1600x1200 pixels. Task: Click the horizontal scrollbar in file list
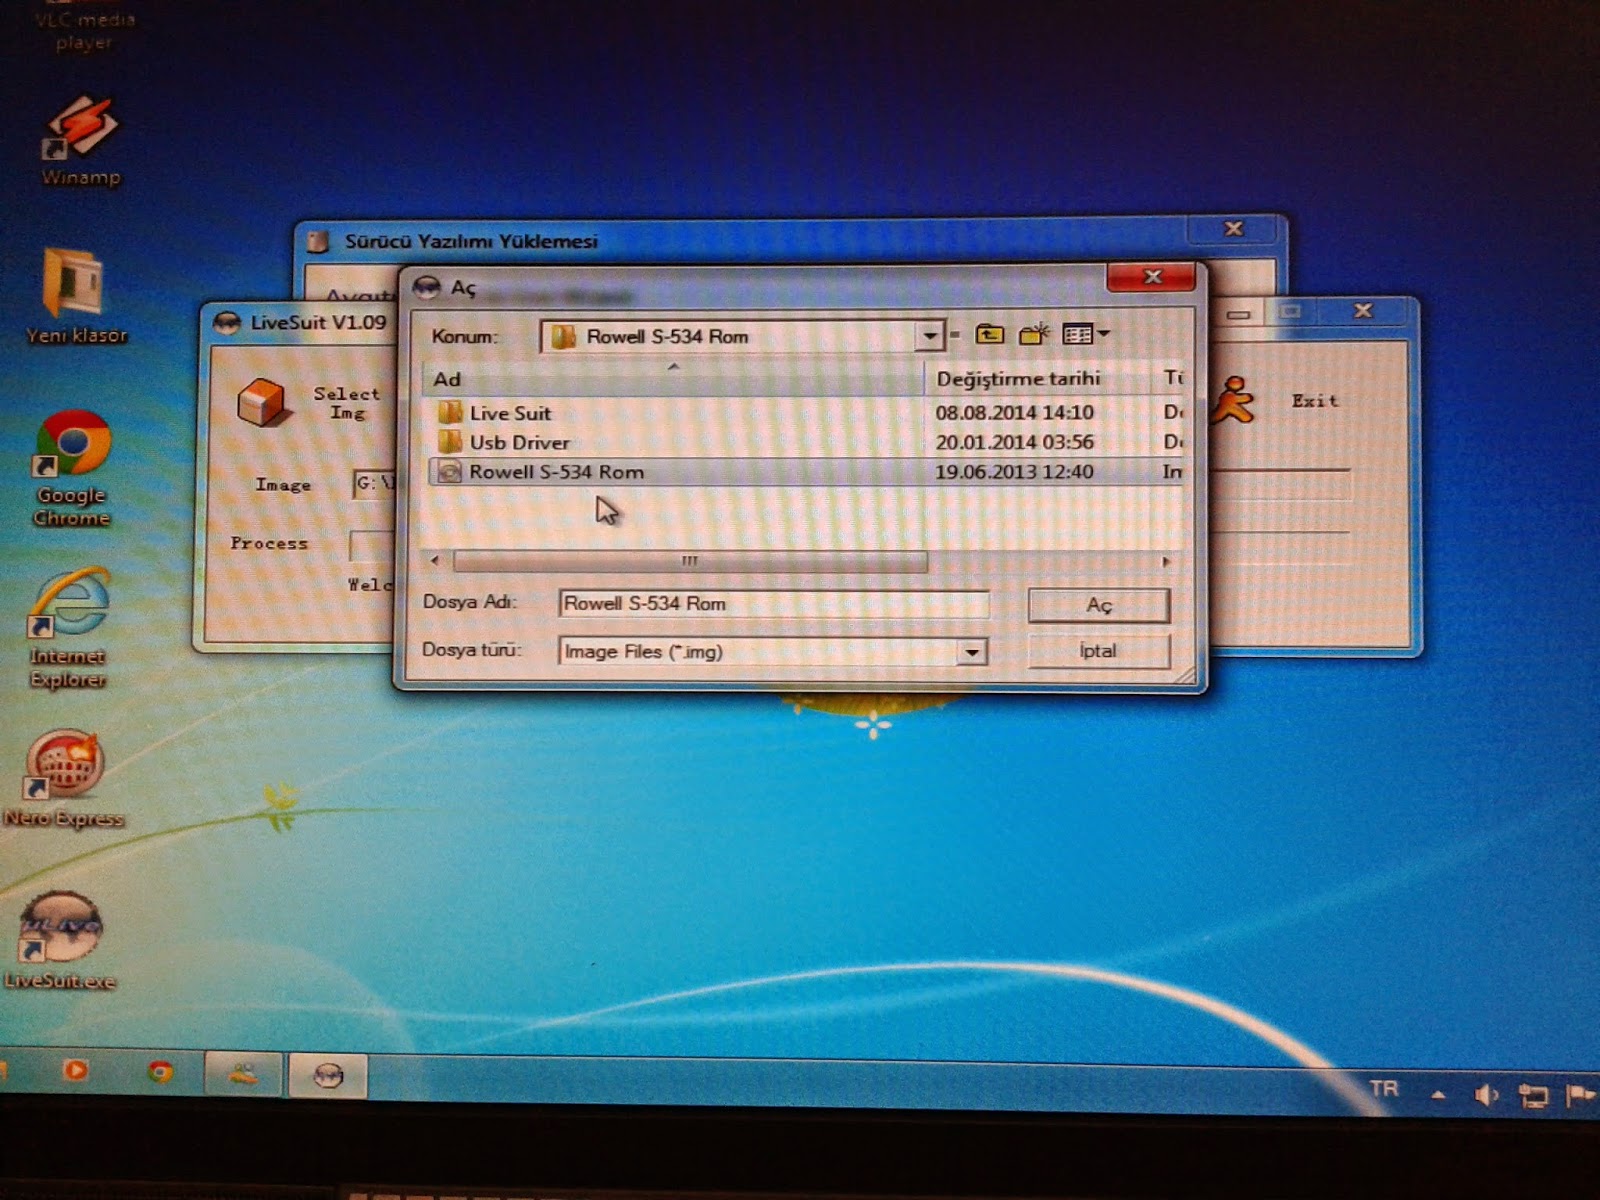tap(690, 561)
